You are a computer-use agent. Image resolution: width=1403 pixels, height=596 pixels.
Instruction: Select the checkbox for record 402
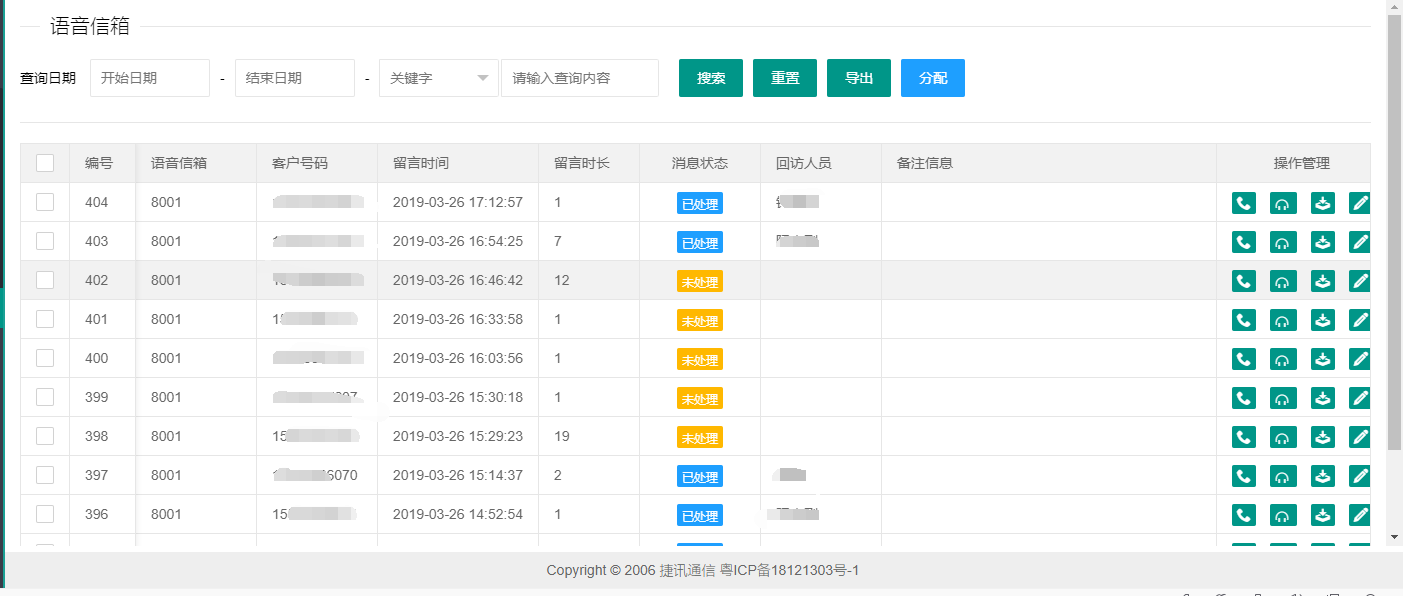point(45,280)
